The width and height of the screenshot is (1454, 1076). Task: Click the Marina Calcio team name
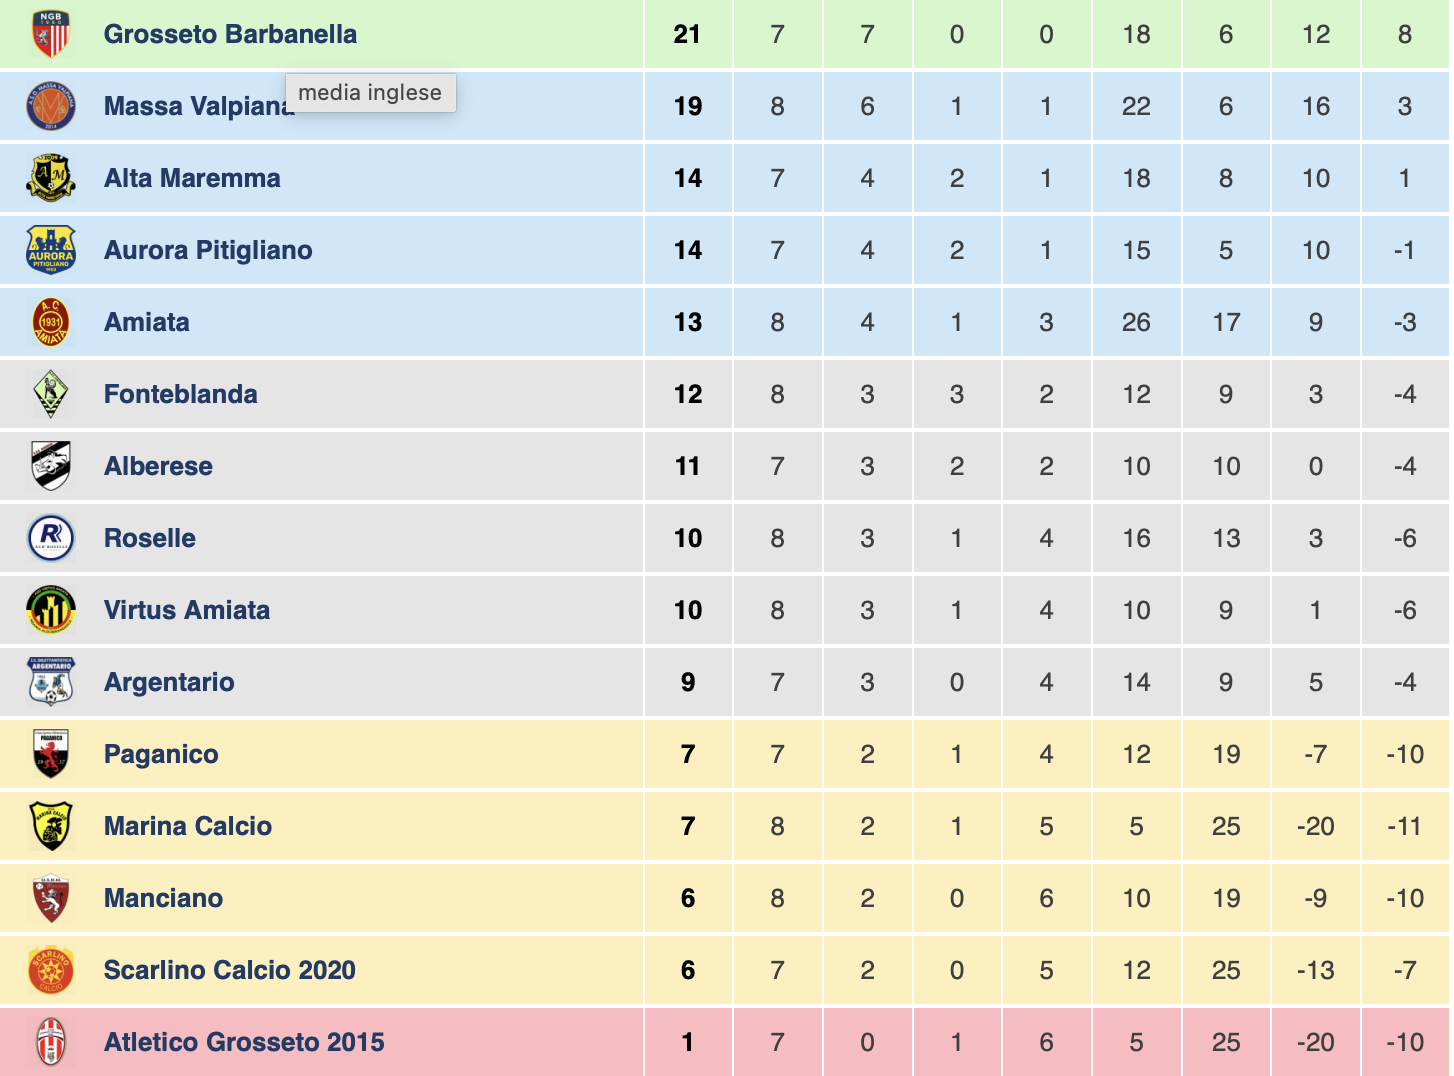pyautogui.click(x=188, y=826)
